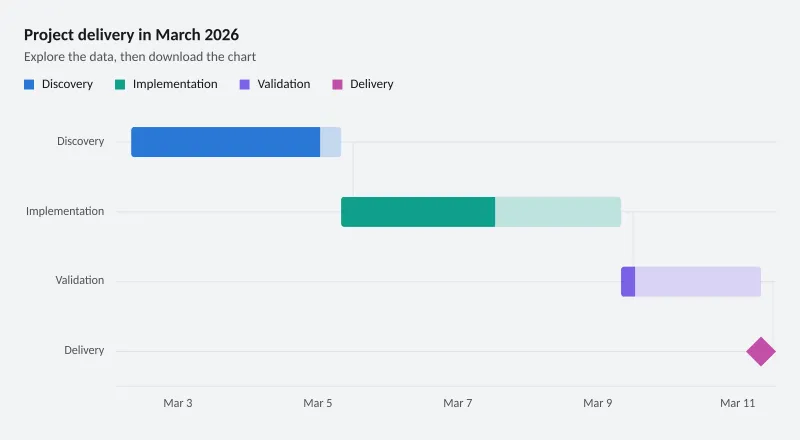Toggle the Delivery legend item
Image resolution: width=800 pixels, height=440 pixels.
363,84
